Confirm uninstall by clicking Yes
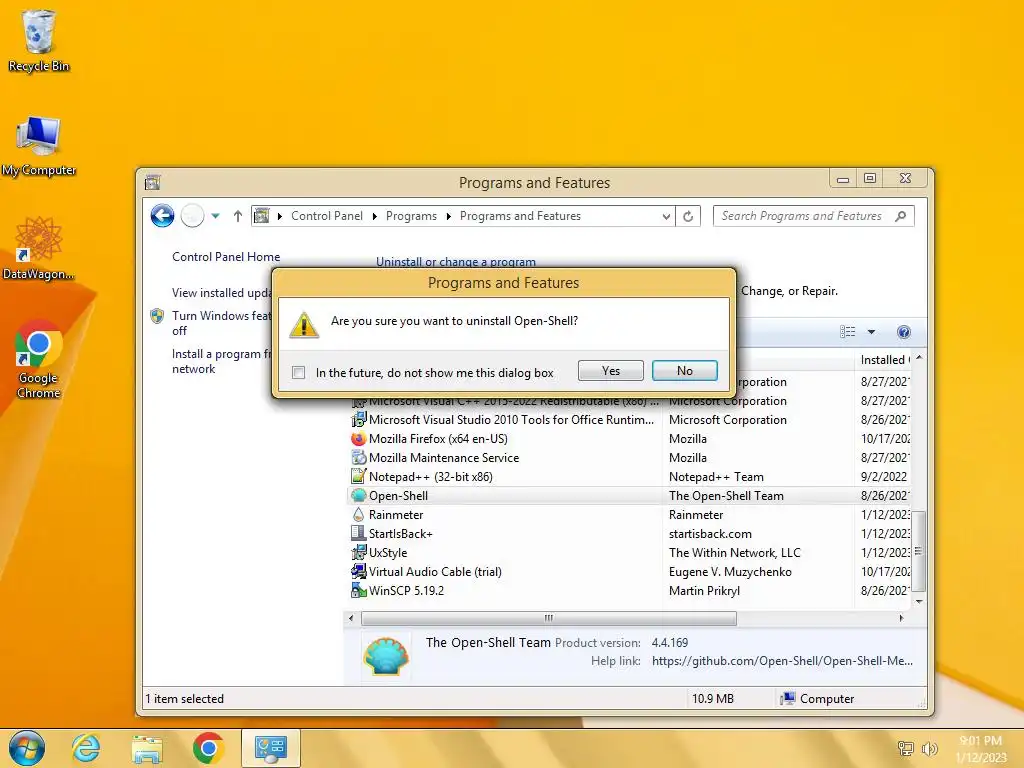This screenshot has height=768, width=1024. tap(611, 370)
